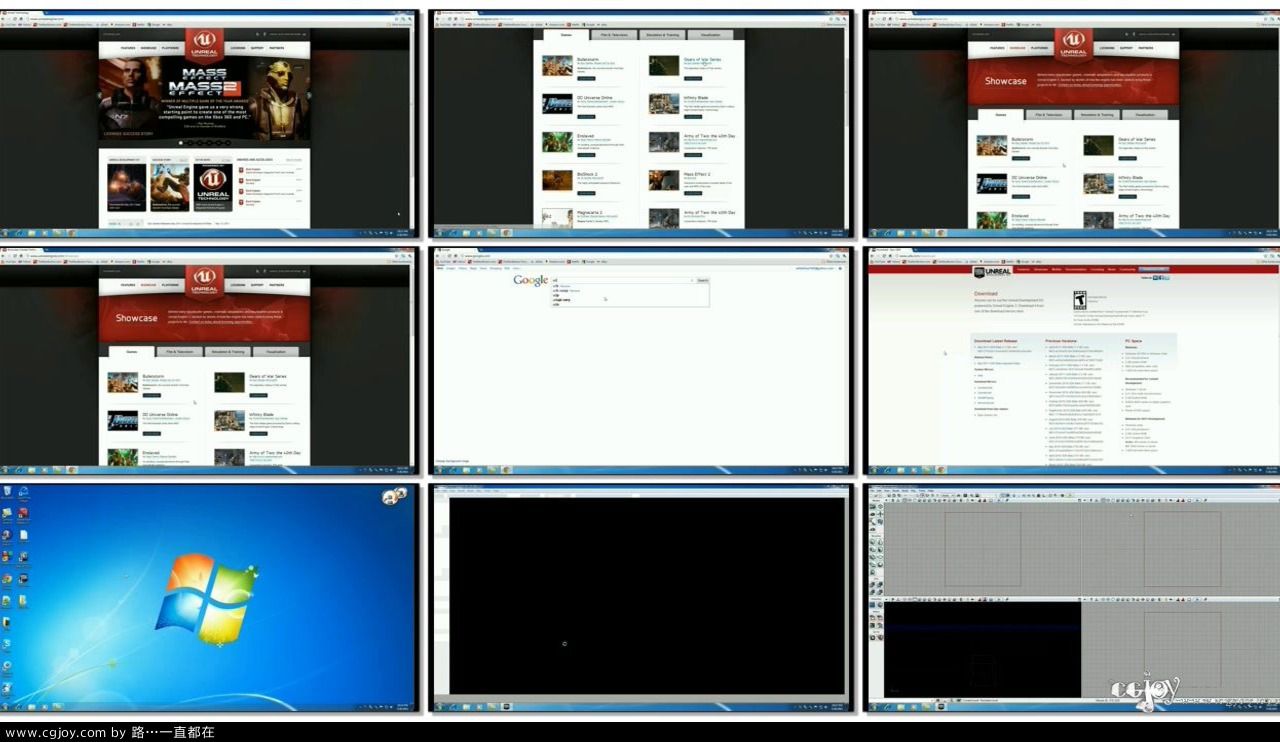Open settings gear beside Google account email
This screenshot has width=1280, height=742.
tap(838, 268)
